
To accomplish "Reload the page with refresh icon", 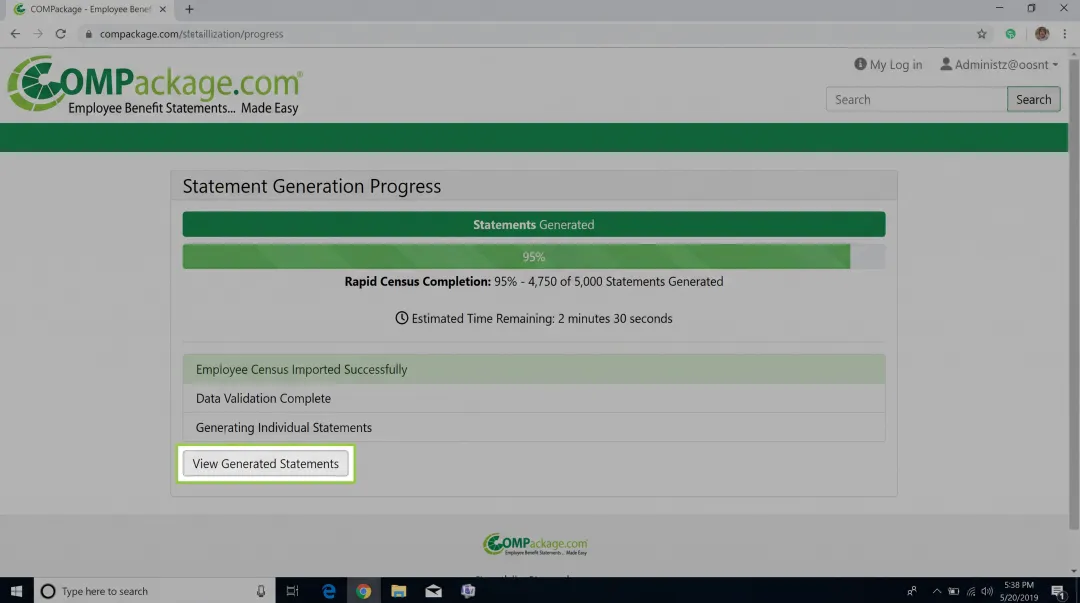I will click(x=61, y=34).
